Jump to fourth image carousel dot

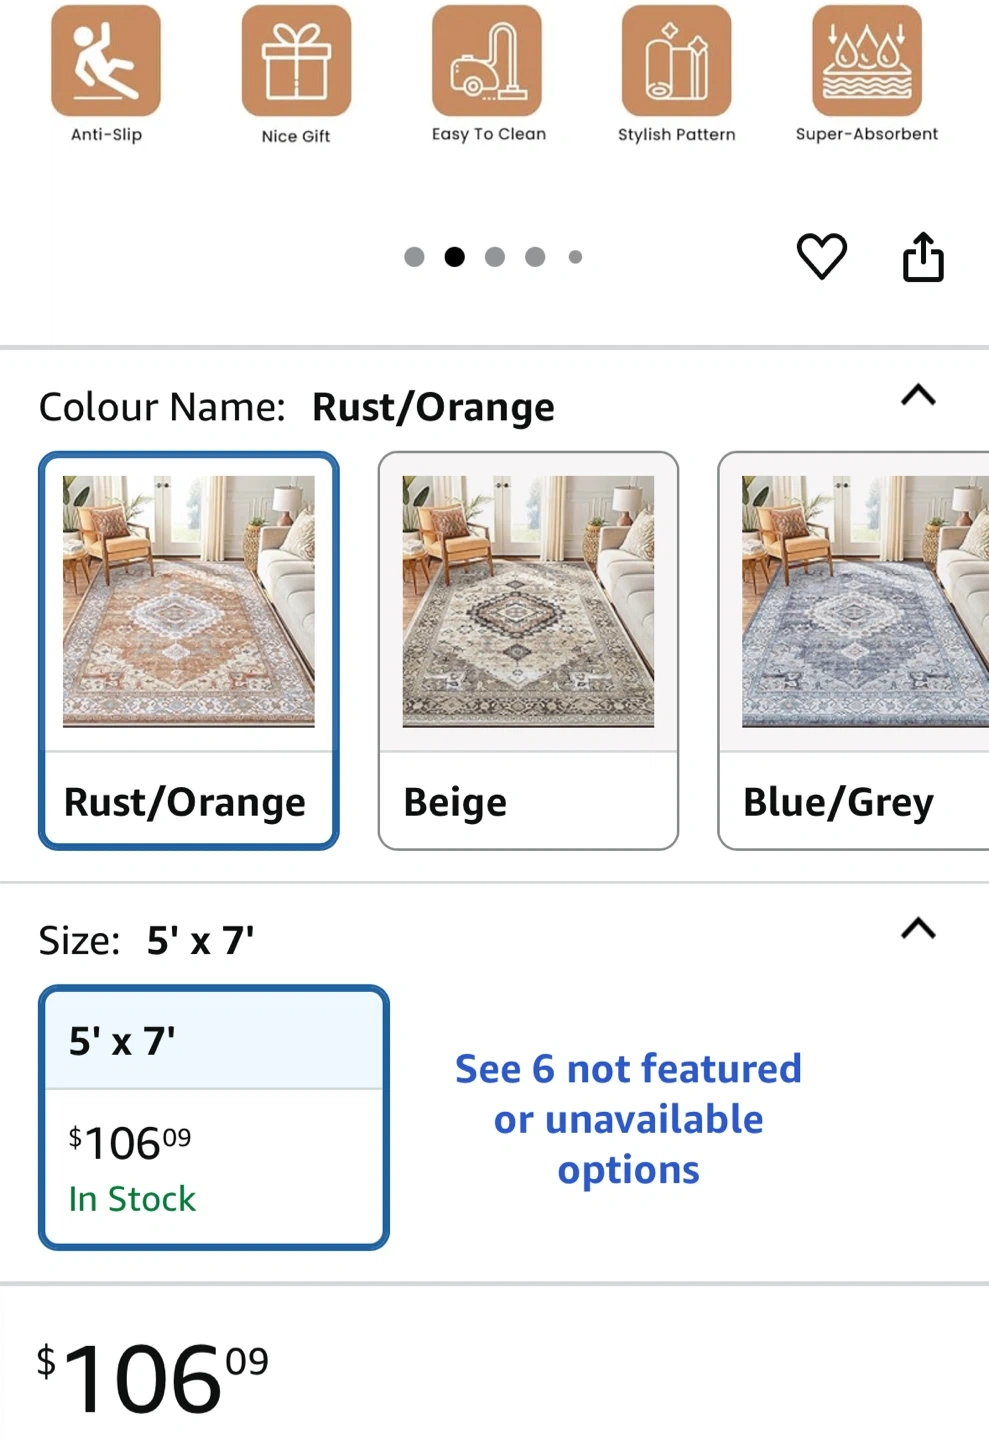(x=535, y=257)
